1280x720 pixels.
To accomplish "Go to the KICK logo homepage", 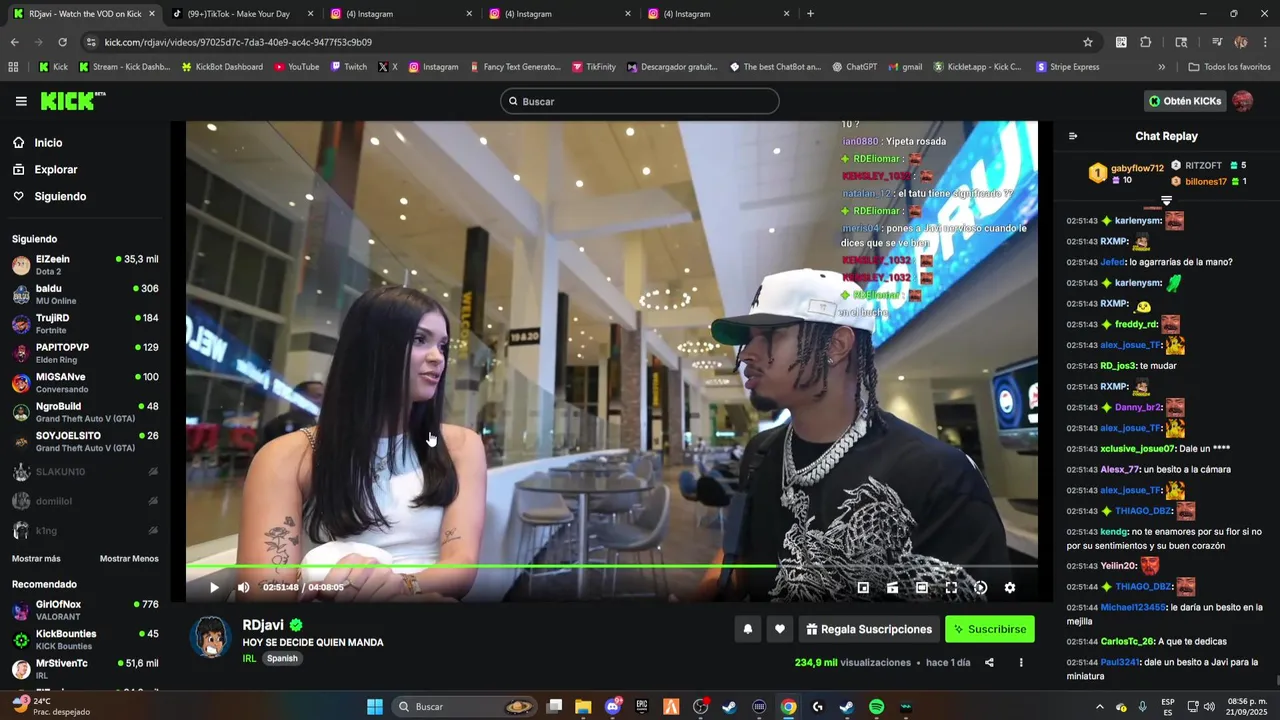I will [72, 101].
